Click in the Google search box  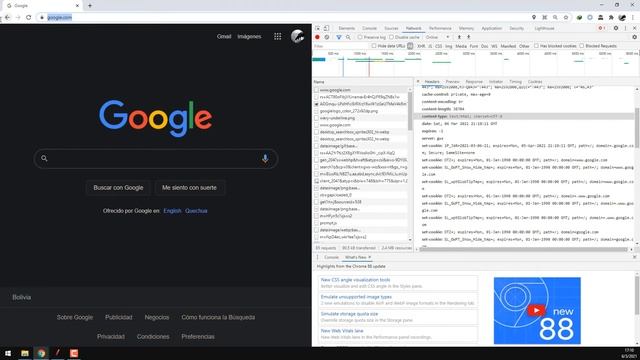pyautogui.click(x=155, y=158)
